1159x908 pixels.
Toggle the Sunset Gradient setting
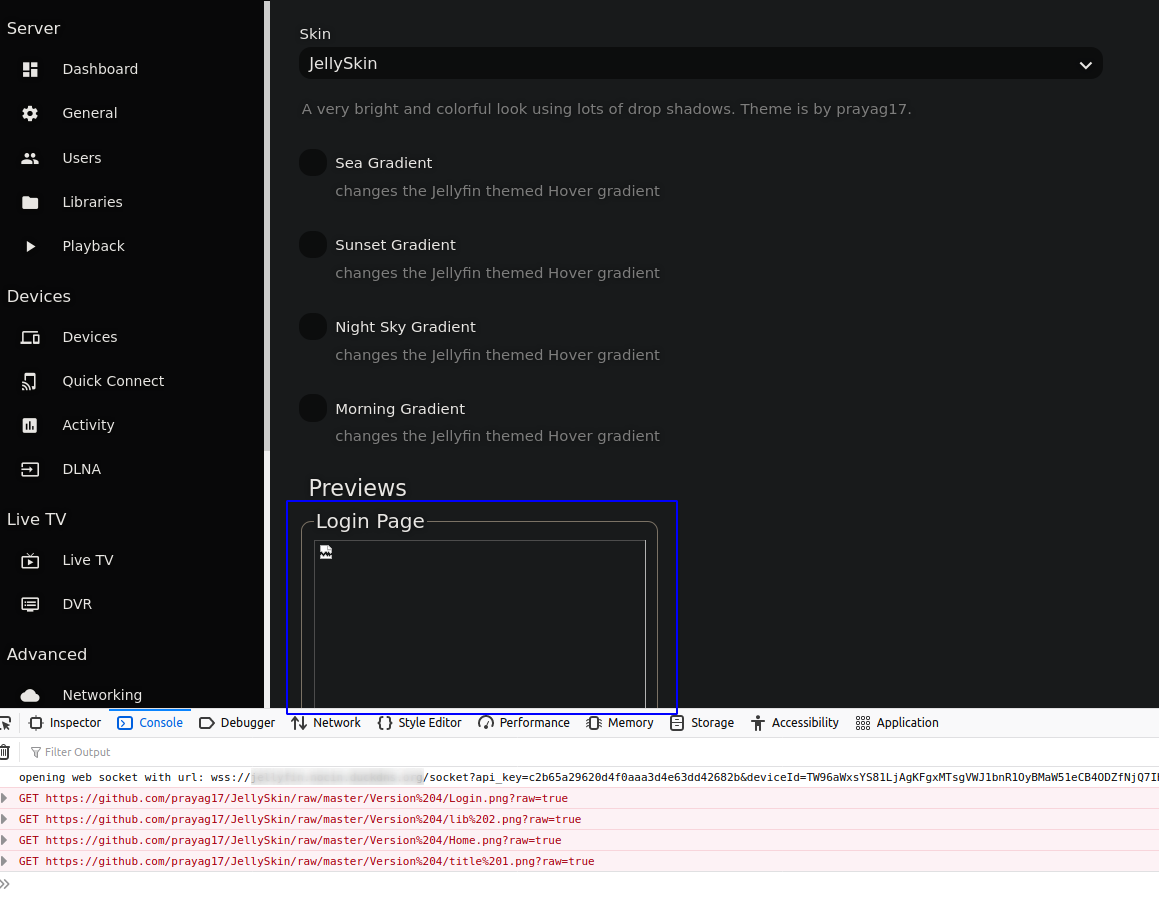[312, 244]
